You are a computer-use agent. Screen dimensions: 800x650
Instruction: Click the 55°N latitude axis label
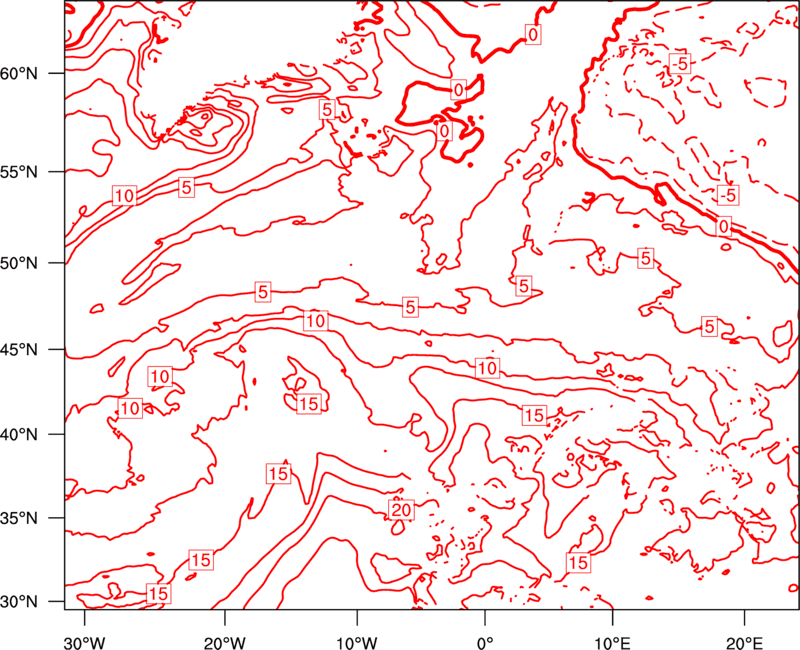click(x=19, y=172)
